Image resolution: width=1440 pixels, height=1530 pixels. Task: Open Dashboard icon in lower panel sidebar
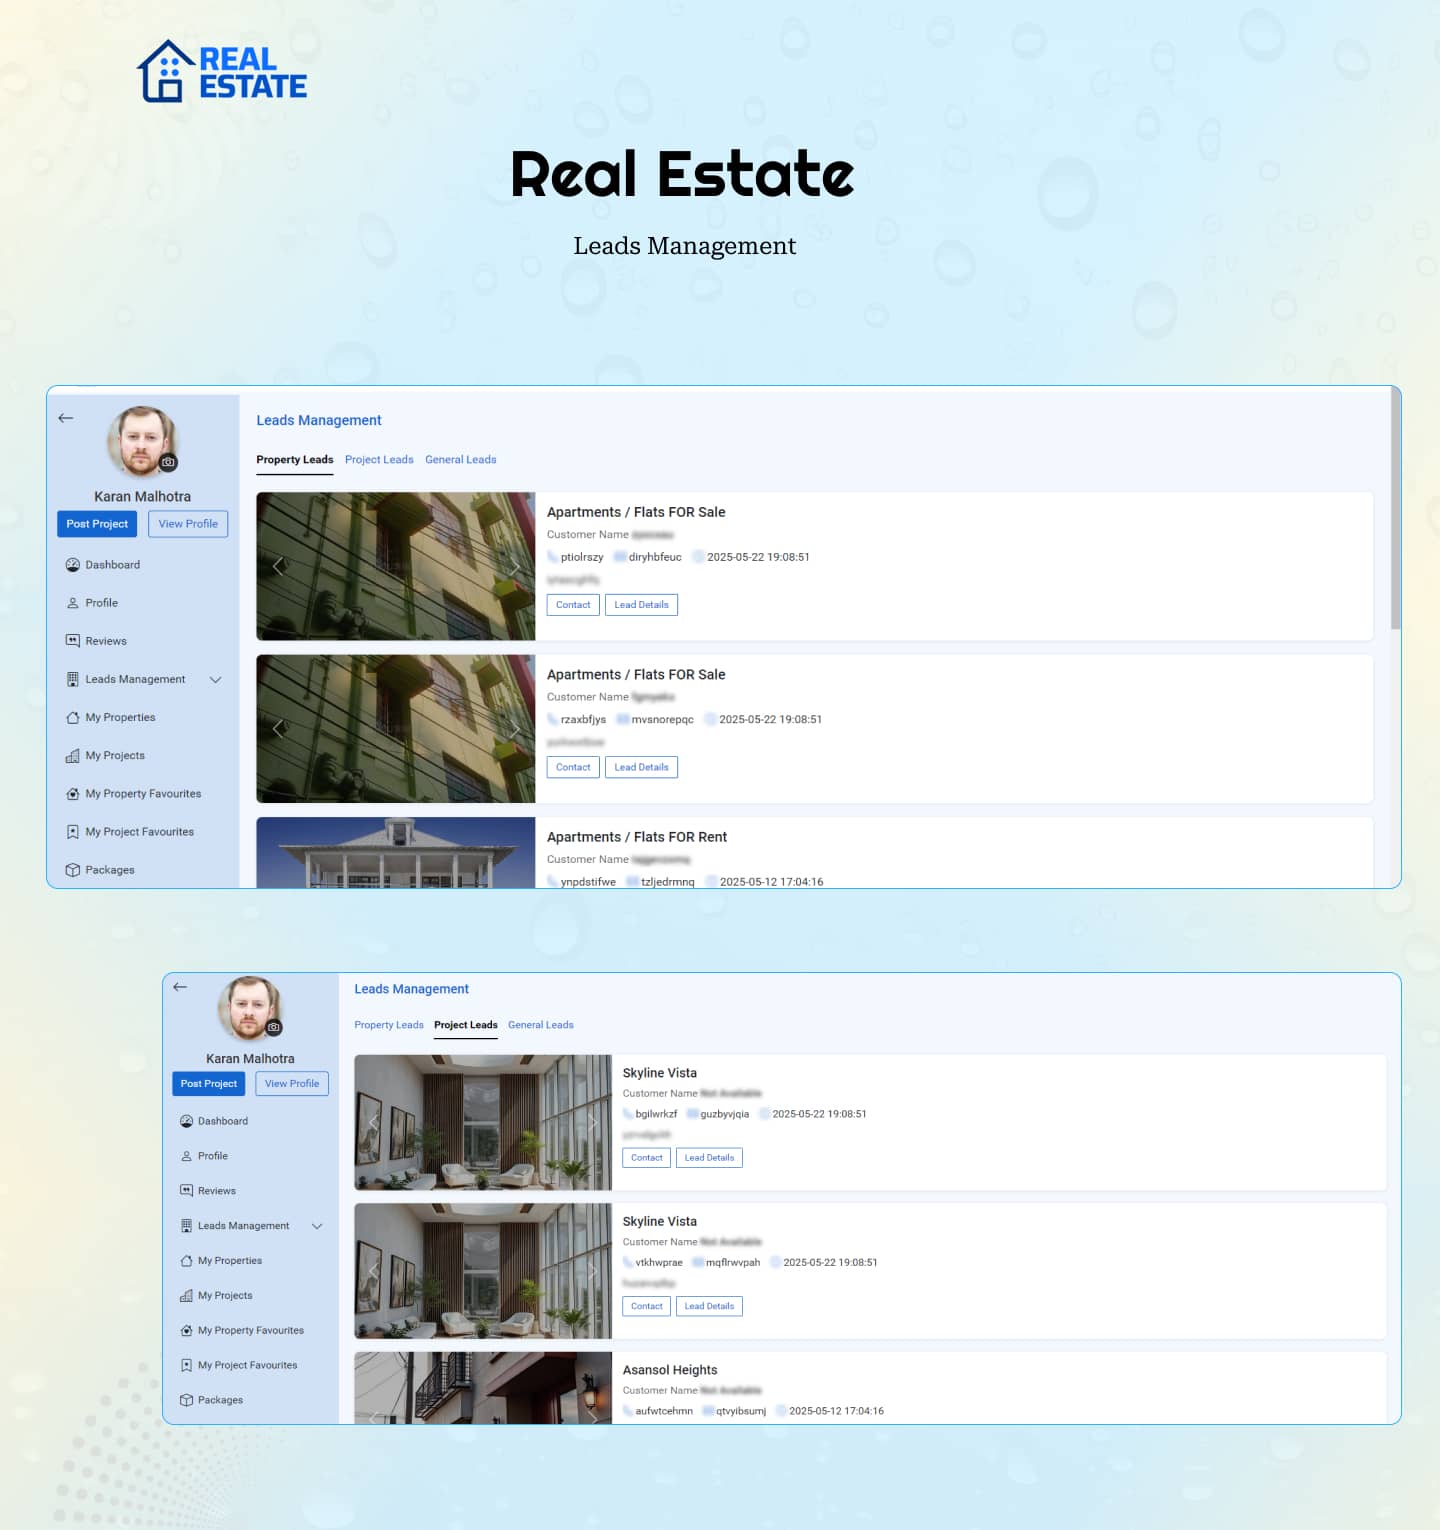coord(186,1121)
